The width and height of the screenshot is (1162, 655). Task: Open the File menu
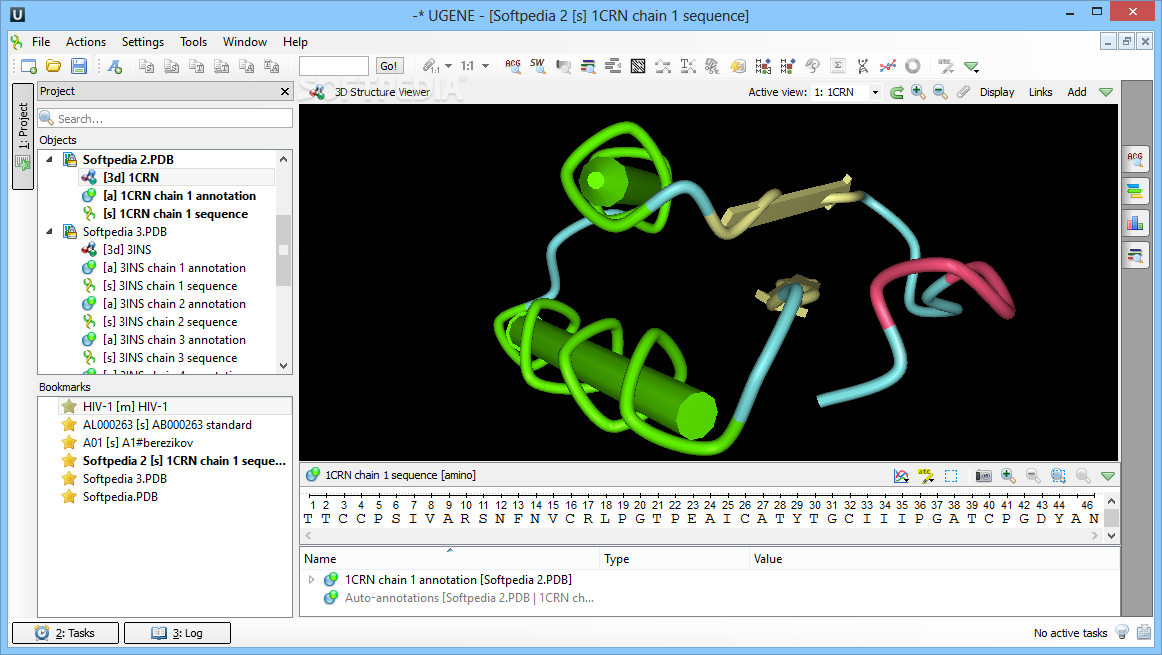click(x=41, y=41)
